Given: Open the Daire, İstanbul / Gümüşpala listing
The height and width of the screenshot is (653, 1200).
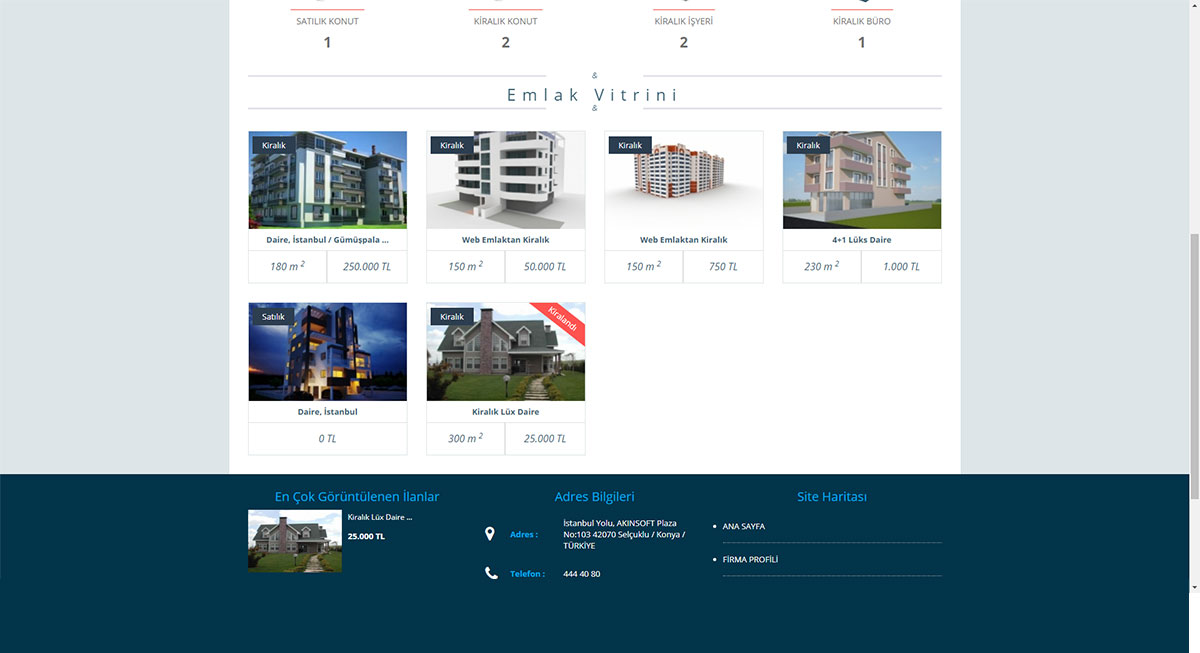Looking at the screenshot, I should click(327, 239).
